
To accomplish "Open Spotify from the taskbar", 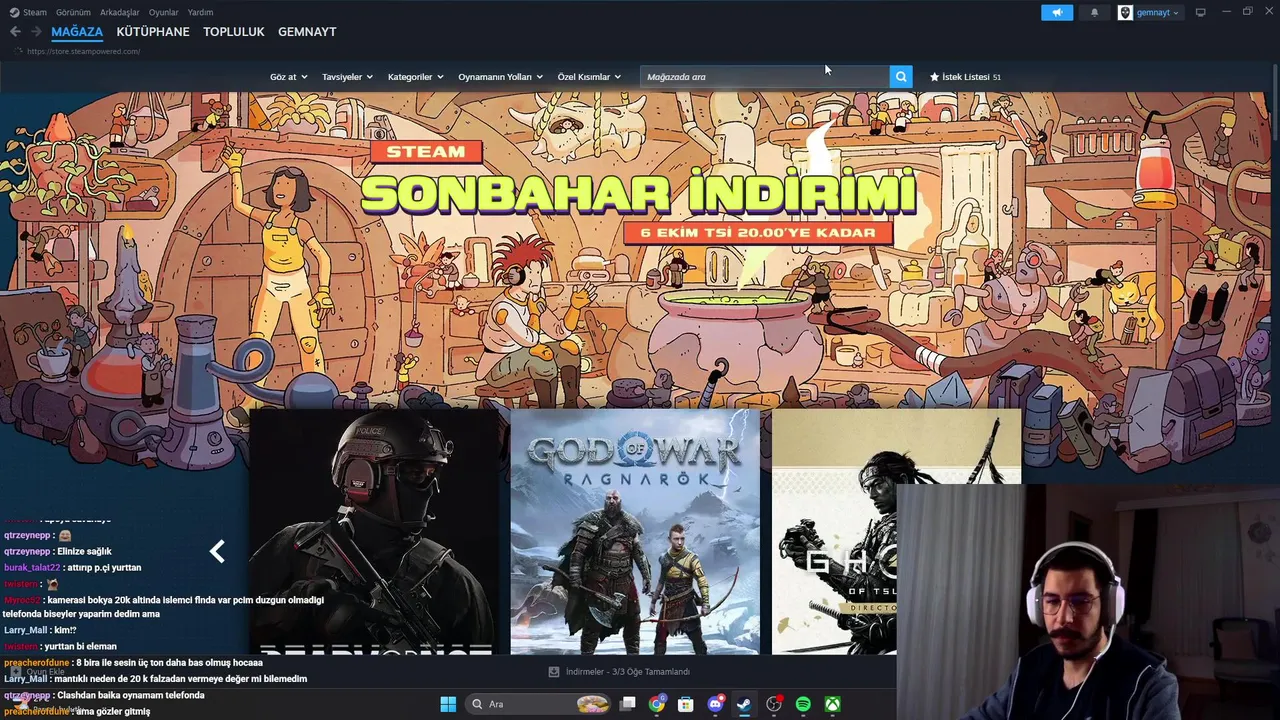I will pyautogui.click(x=803, y=704).
